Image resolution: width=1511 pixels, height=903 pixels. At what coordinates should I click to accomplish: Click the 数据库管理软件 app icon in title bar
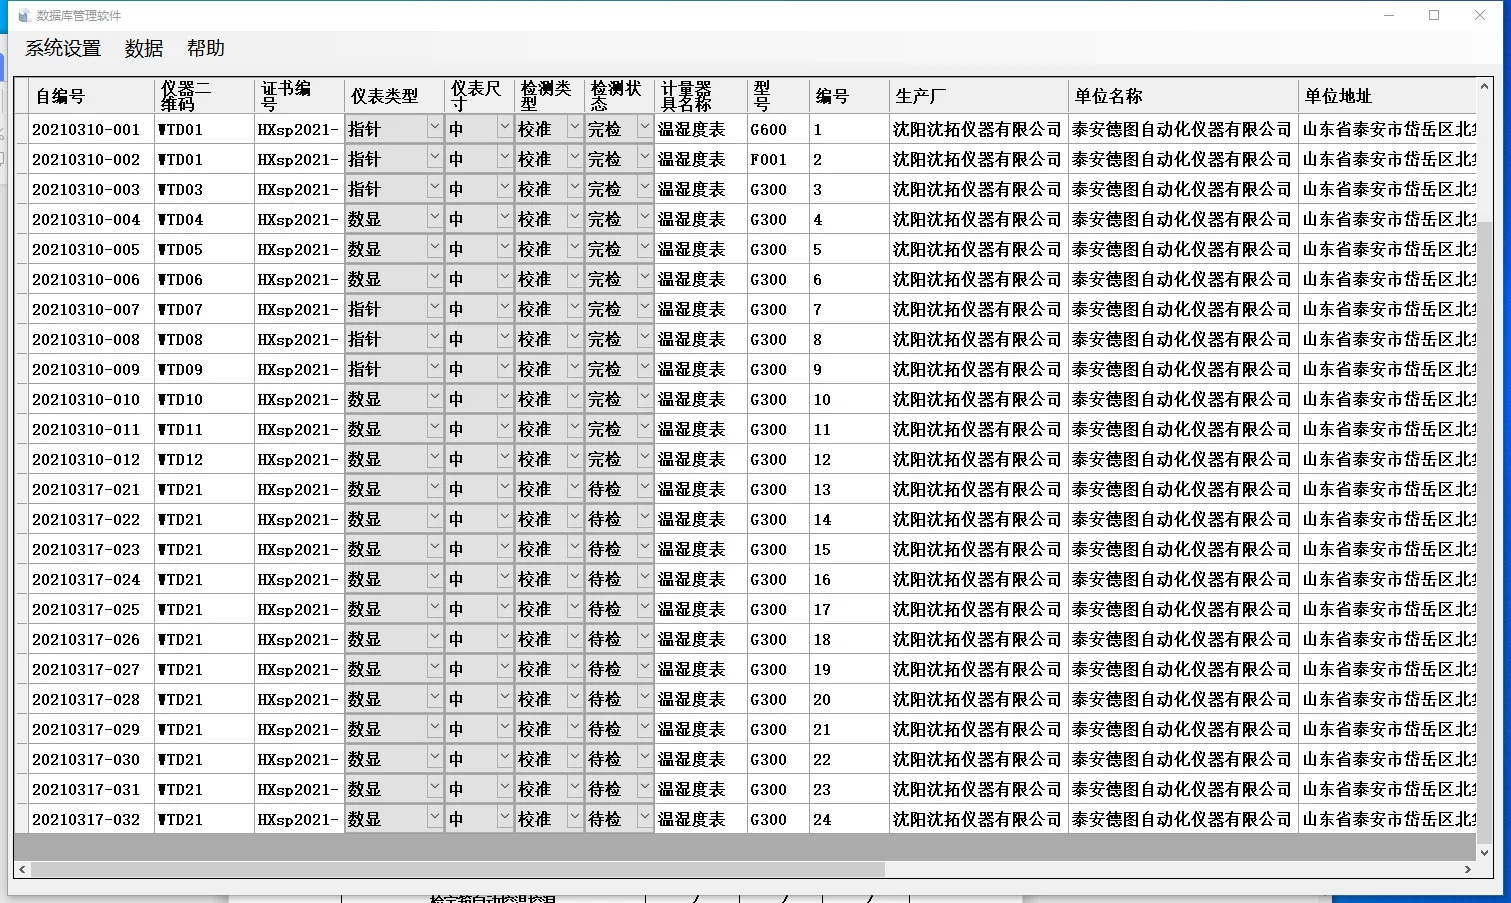click(25, 15)
